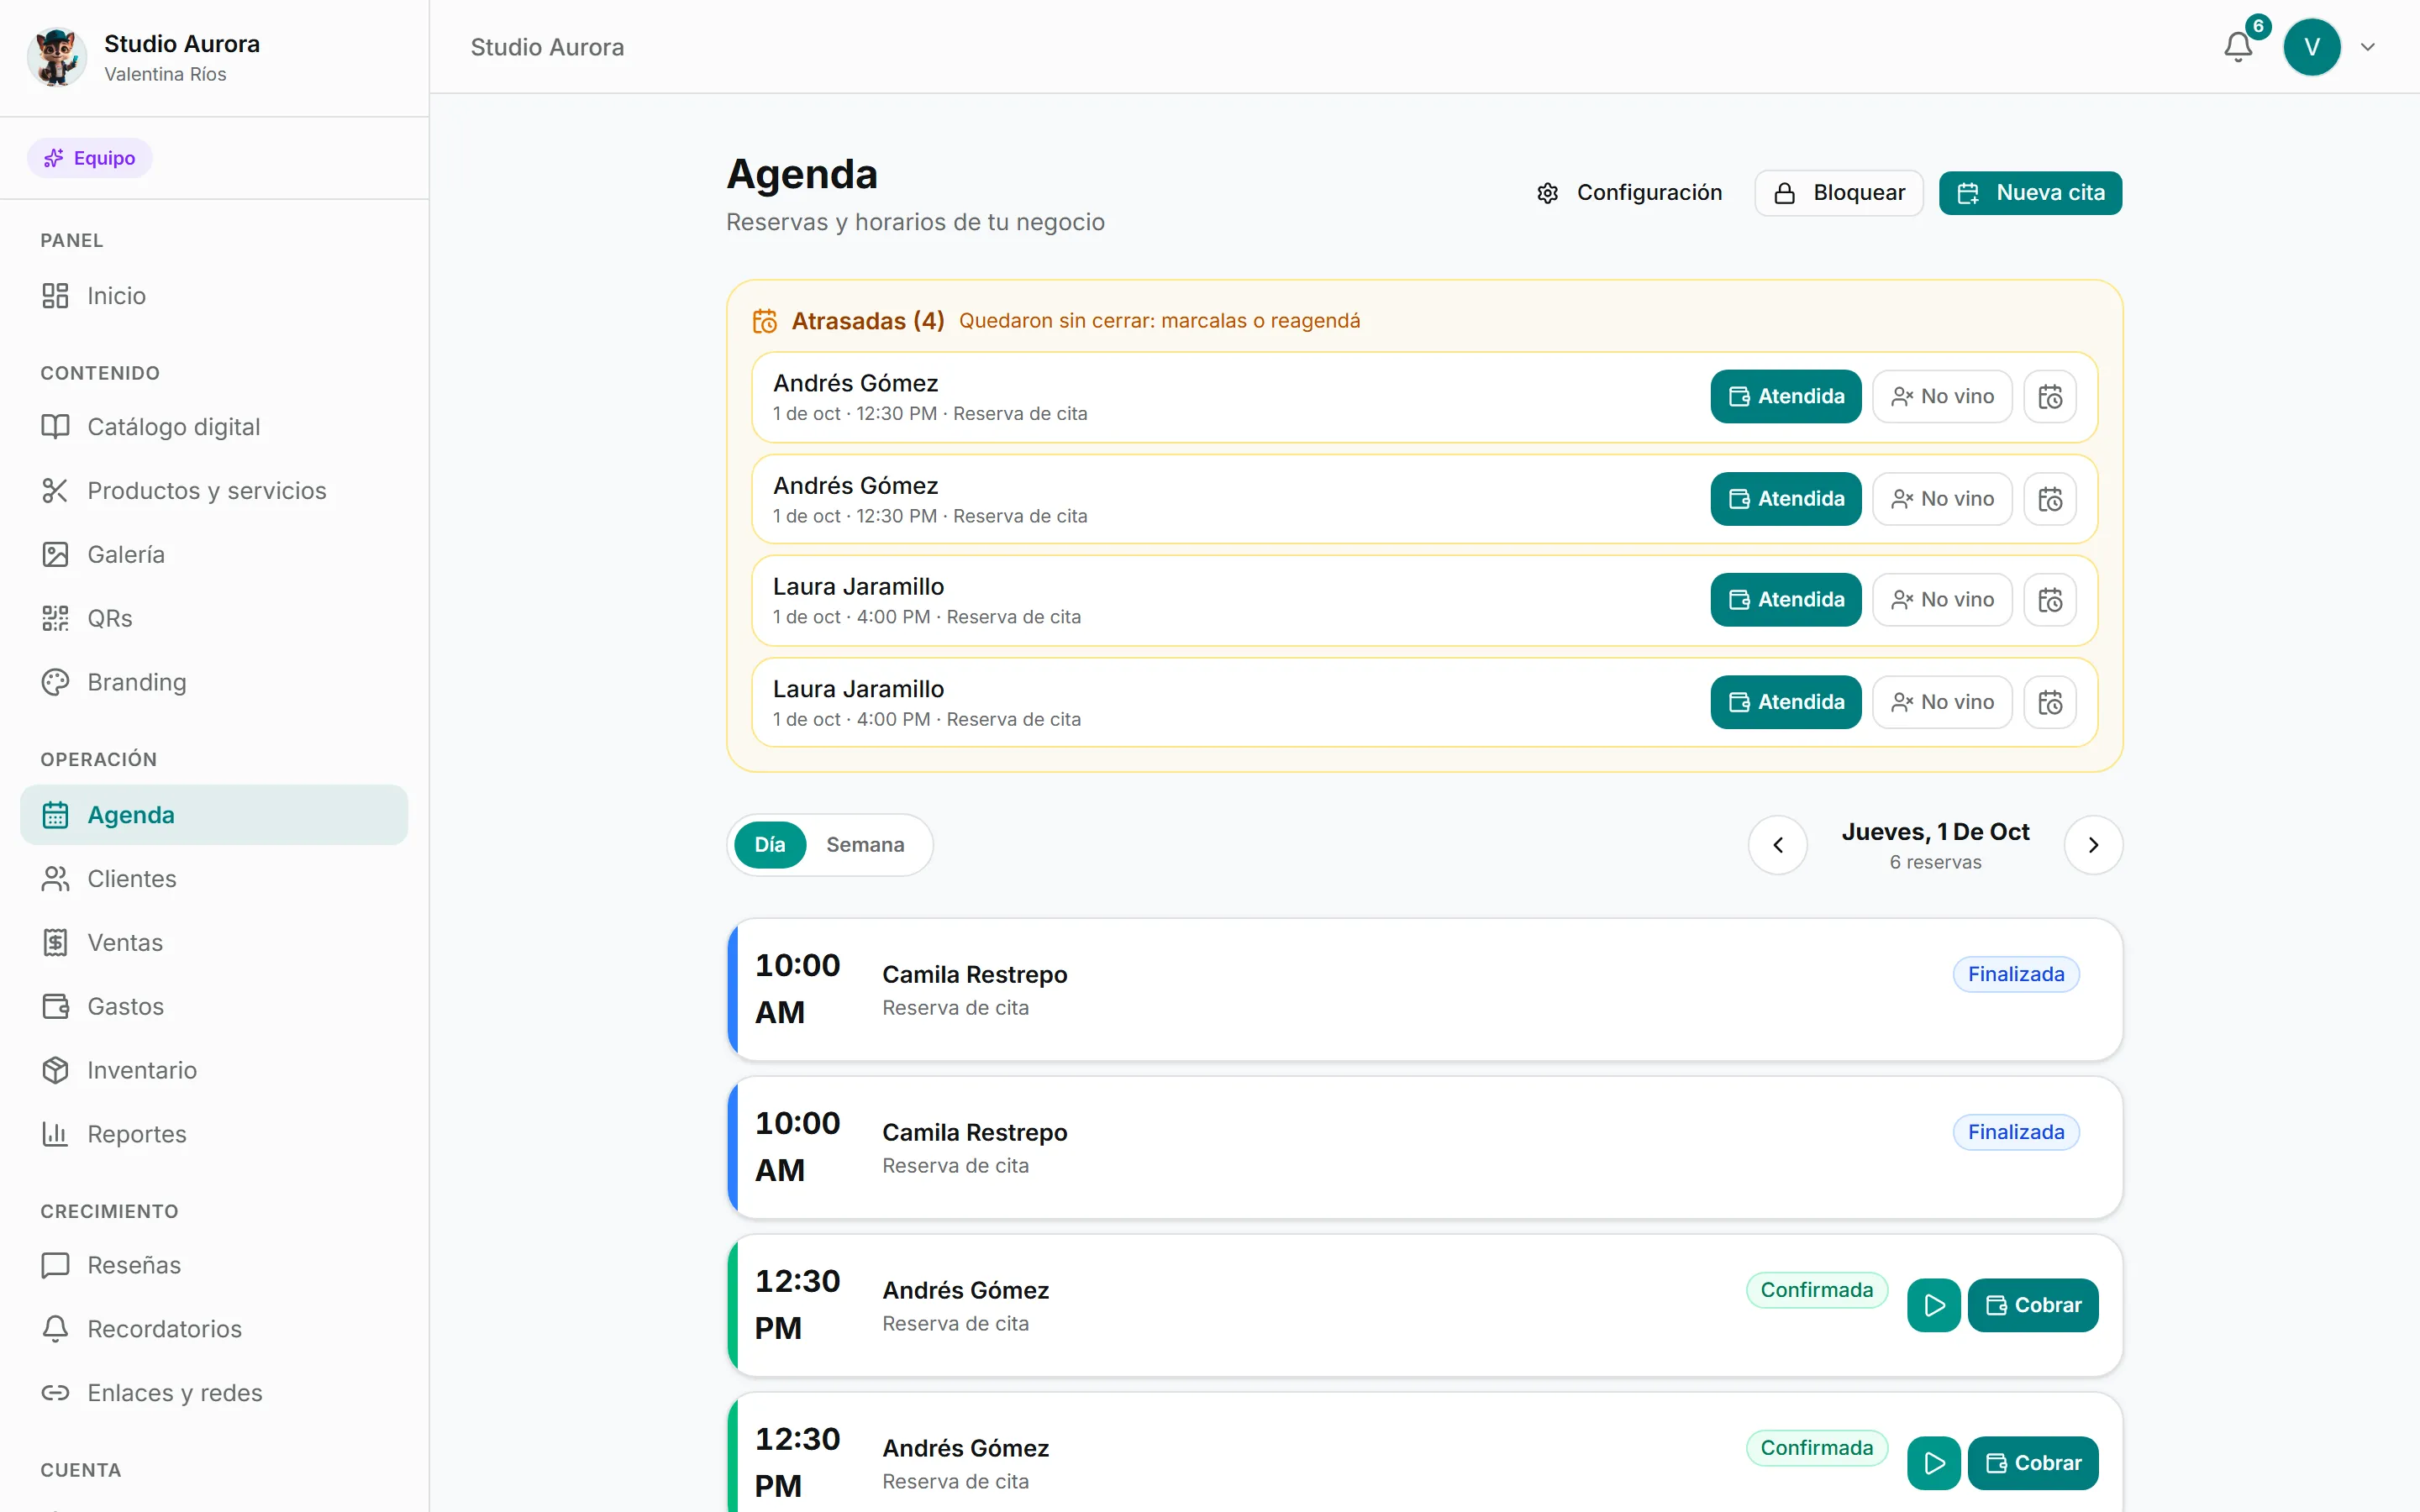The height and width of the screenshot is (1512, 2420).
Task: Open the notifications bell icon
Action: click(2238, 47)
